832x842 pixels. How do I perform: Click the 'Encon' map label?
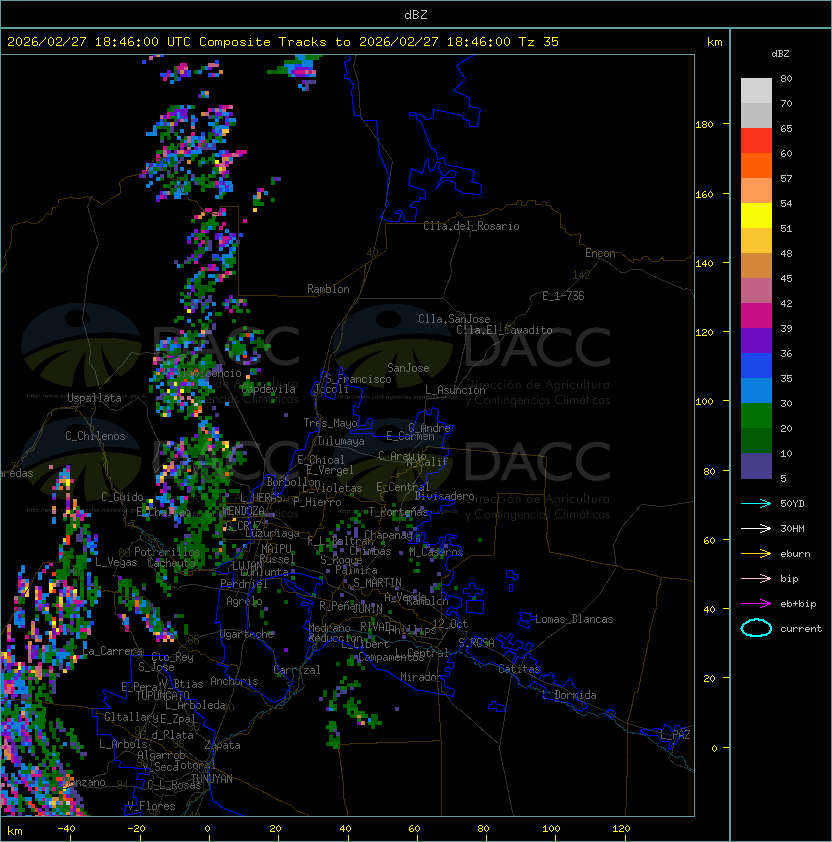click(x=600, y=253)
